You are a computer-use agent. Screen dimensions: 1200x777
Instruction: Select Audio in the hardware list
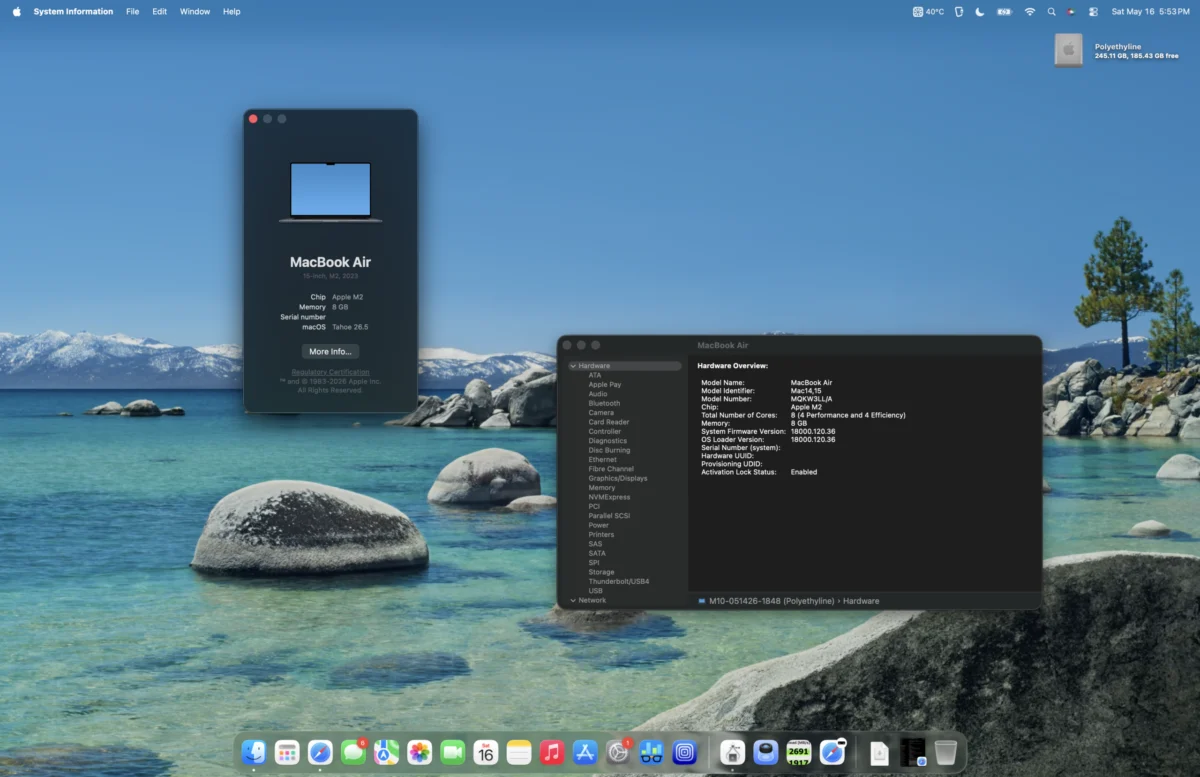(598, 394)
